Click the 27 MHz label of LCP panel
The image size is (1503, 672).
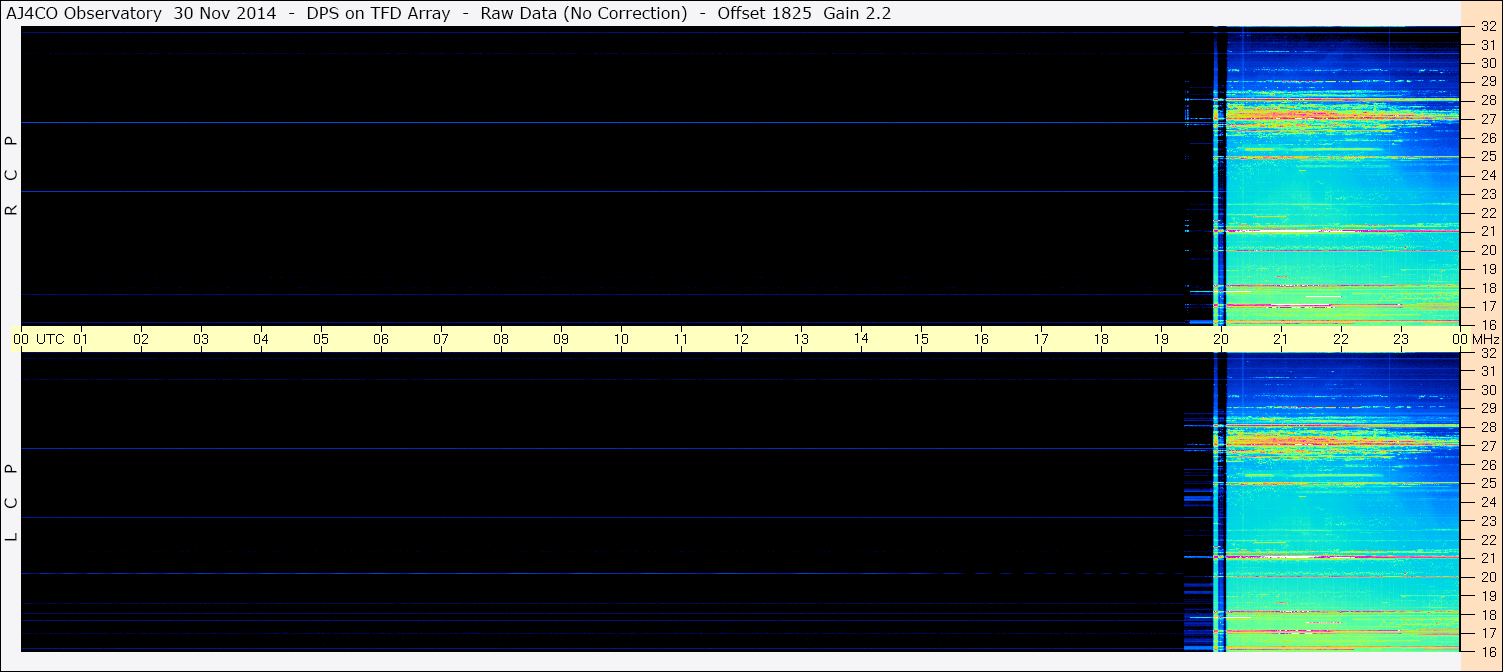1488,446
